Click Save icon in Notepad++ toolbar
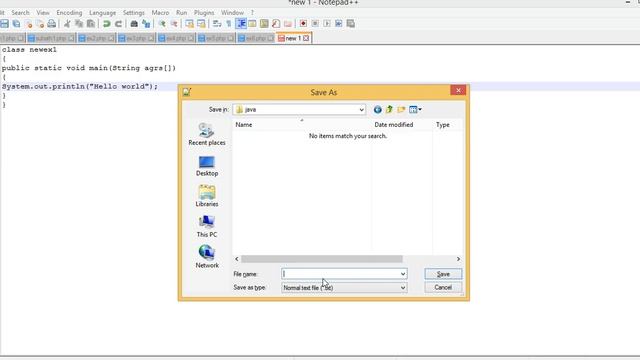Screen dimensions: 640x360 [x=4, y=24]
